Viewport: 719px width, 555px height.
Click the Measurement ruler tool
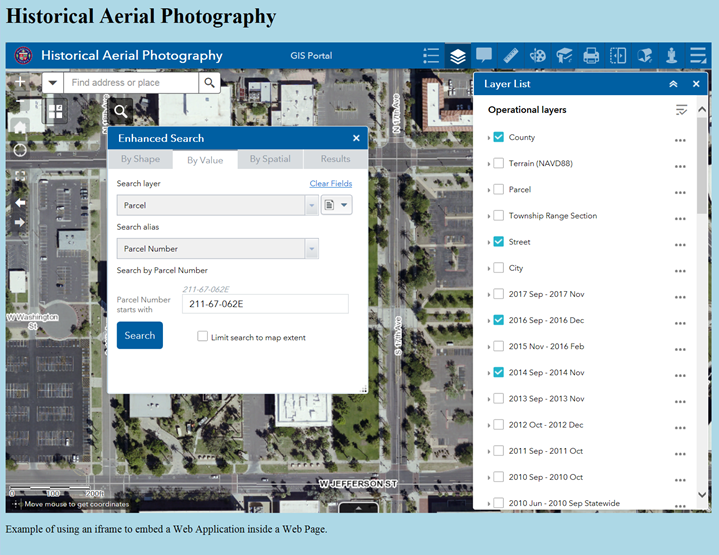click(511, 56)
